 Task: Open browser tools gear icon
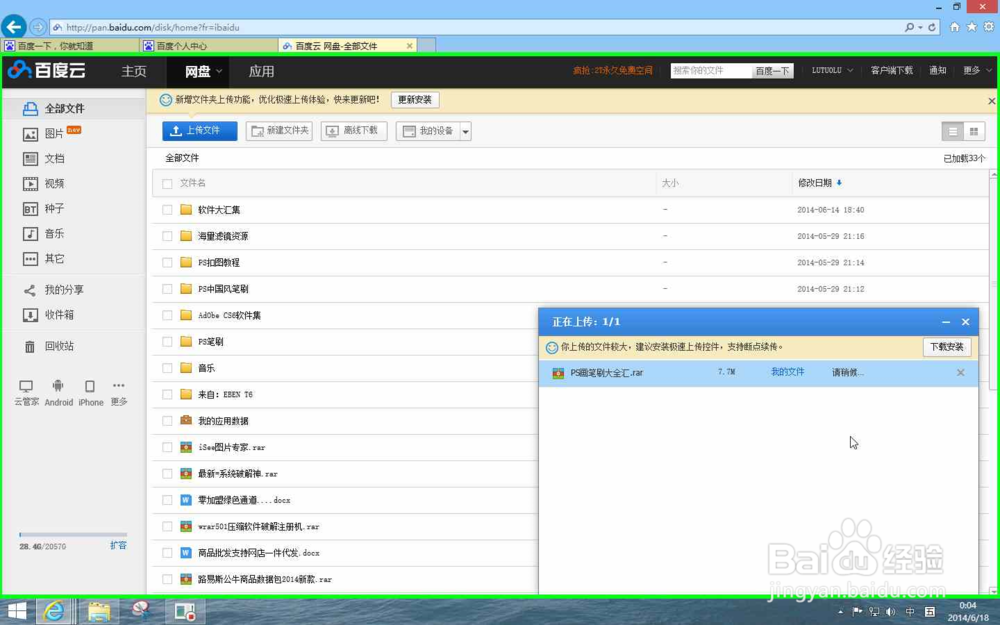click(989, 27)
